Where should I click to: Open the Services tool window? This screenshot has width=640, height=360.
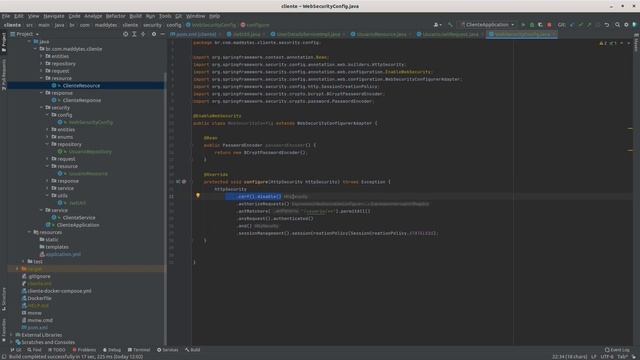[168, 350]
